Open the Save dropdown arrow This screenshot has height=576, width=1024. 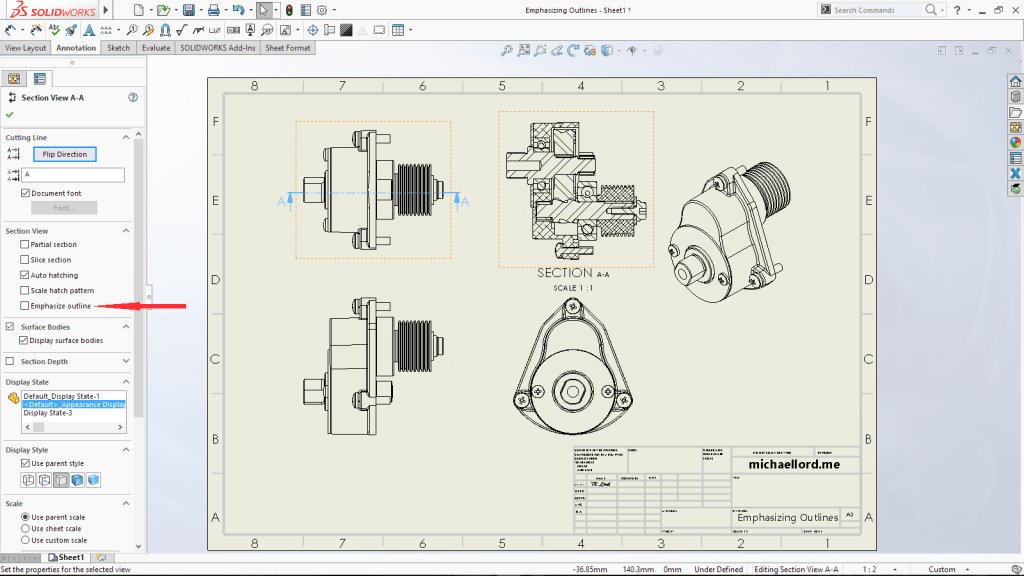point(200,10)
